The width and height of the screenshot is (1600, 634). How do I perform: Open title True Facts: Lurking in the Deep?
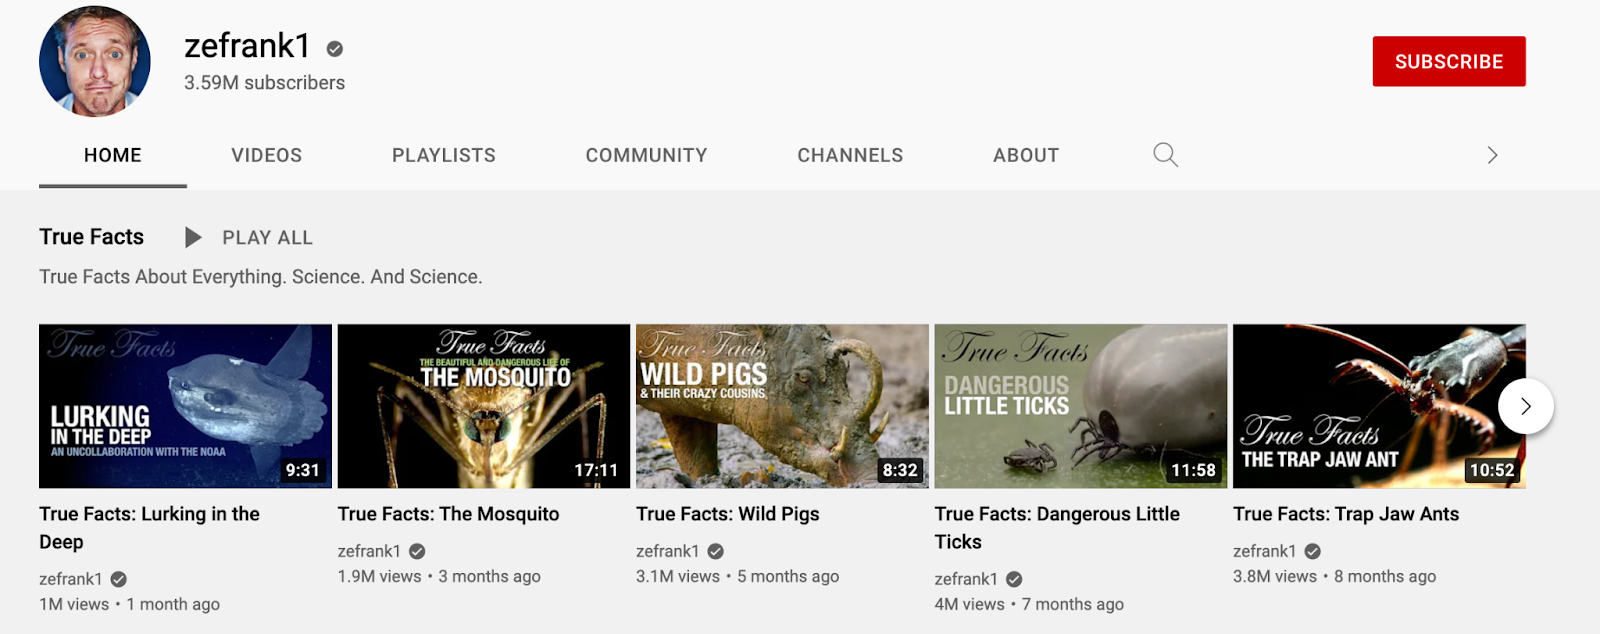[x=149, y=528]
